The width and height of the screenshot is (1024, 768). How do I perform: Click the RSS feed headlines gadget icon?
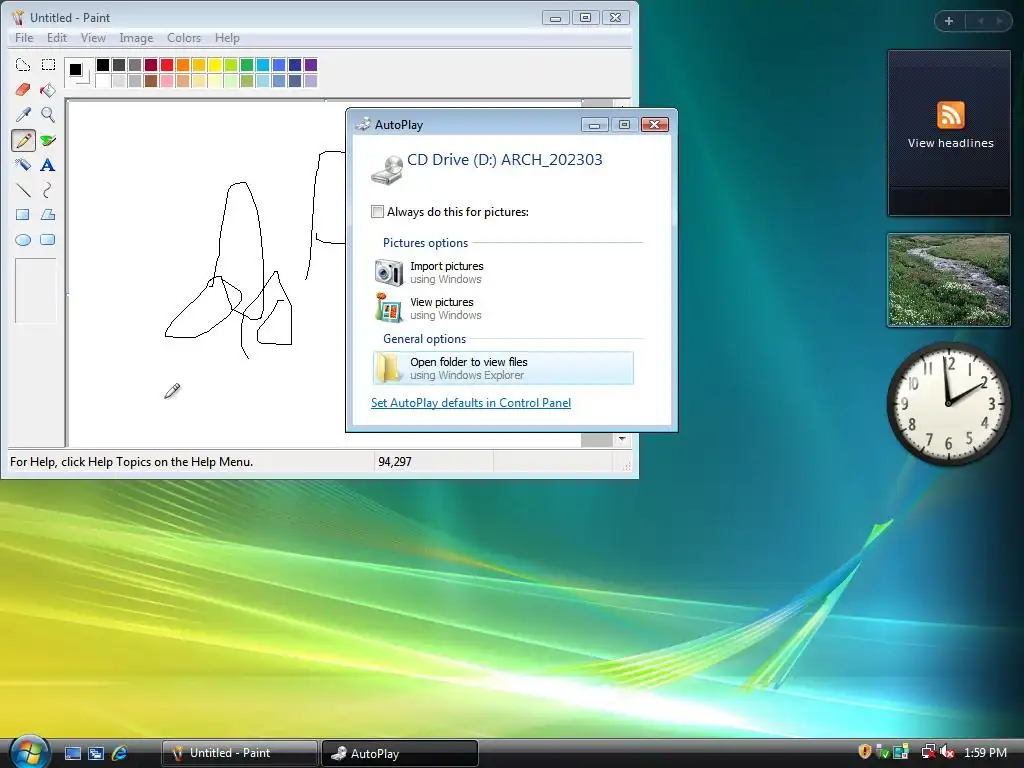pos(950,115)
